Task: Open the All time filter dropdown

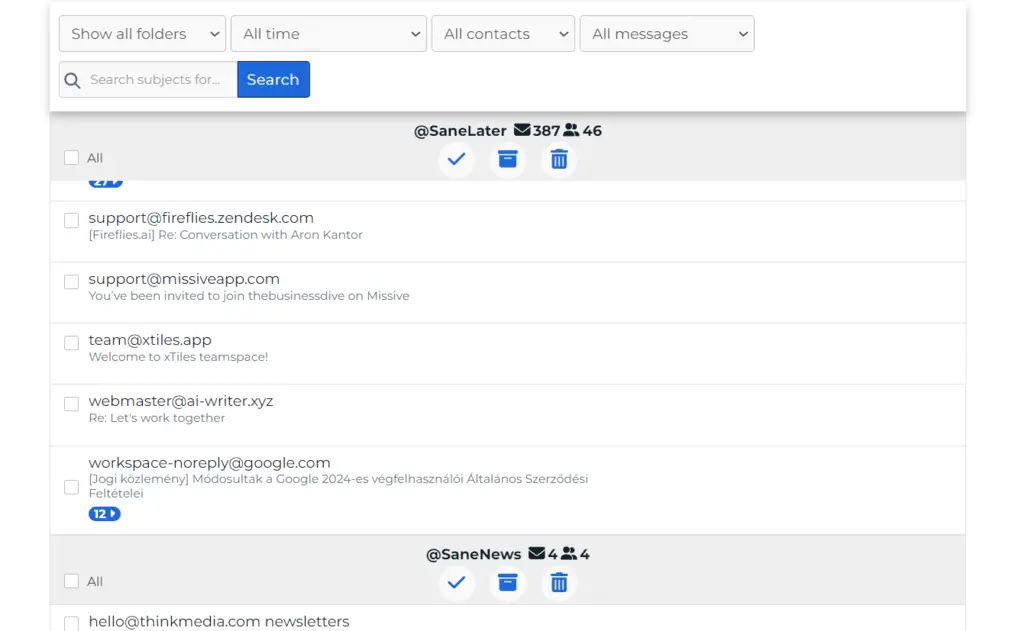Action: (328, 33)
